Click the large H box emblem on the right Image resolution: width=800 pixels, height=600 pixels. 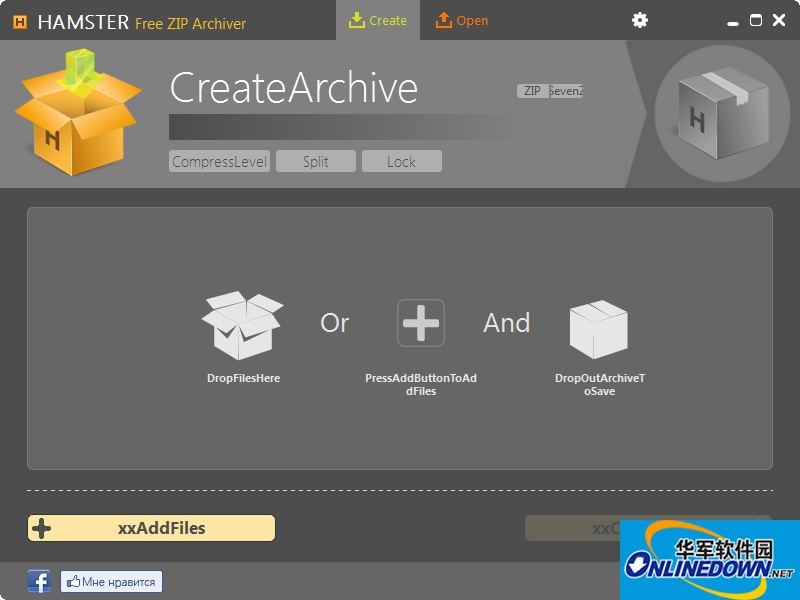[722, 114]
